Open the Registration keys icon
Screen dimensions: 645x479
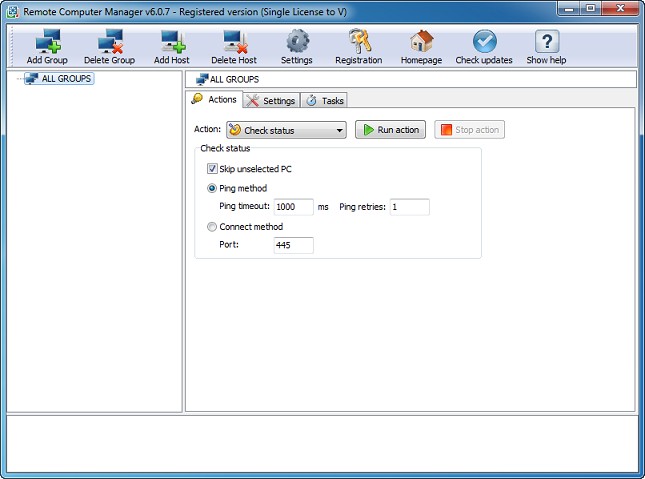[x=359, y=47]
